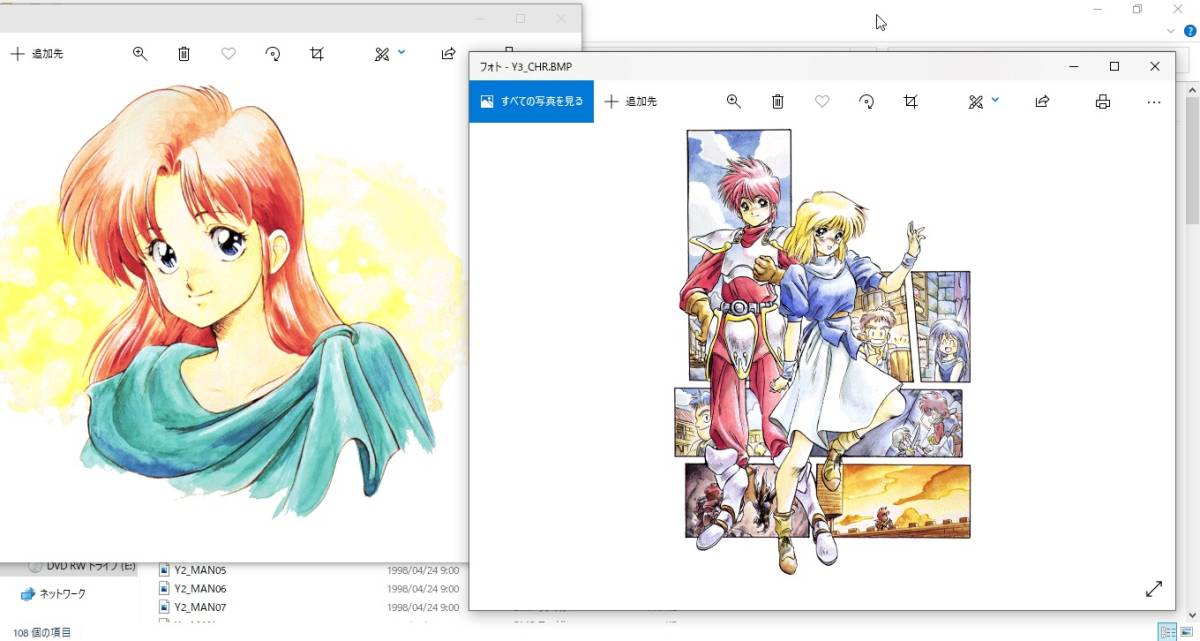1200x641 pixels.
Task: Select file Y2_MAN06 in Explorer list
Action: [x=200, y=589]
